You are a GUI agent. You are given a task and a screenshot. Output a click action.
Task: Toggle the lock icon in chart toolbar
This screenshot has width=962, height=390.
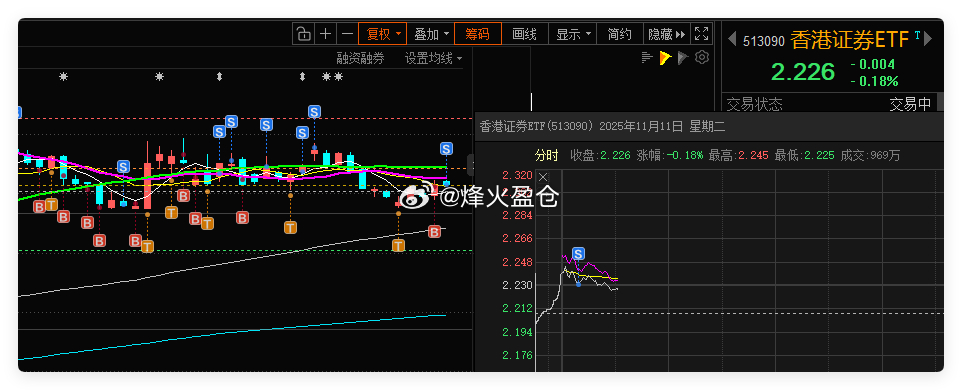304,34
